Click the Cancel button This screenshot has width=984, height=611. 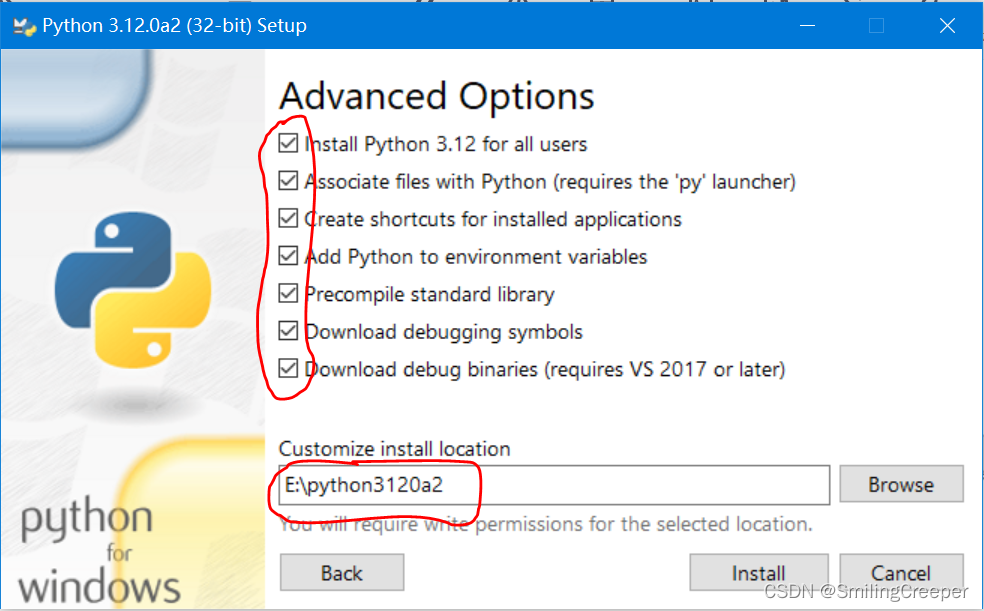(x=901, y=572)
